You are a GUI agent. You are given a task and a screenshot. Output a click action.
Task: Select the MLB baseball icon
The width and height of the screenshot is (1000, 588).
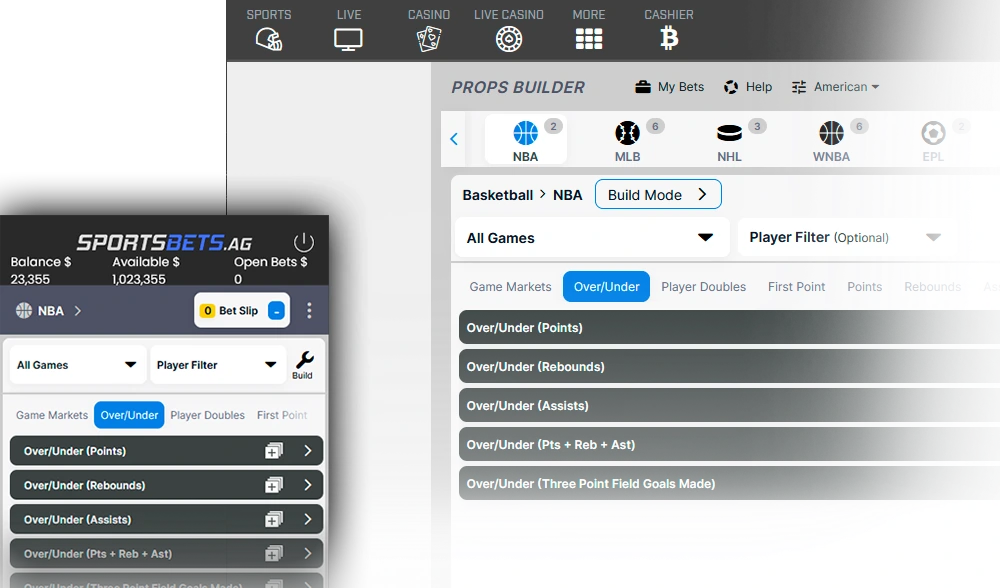[x=628, y=133]
